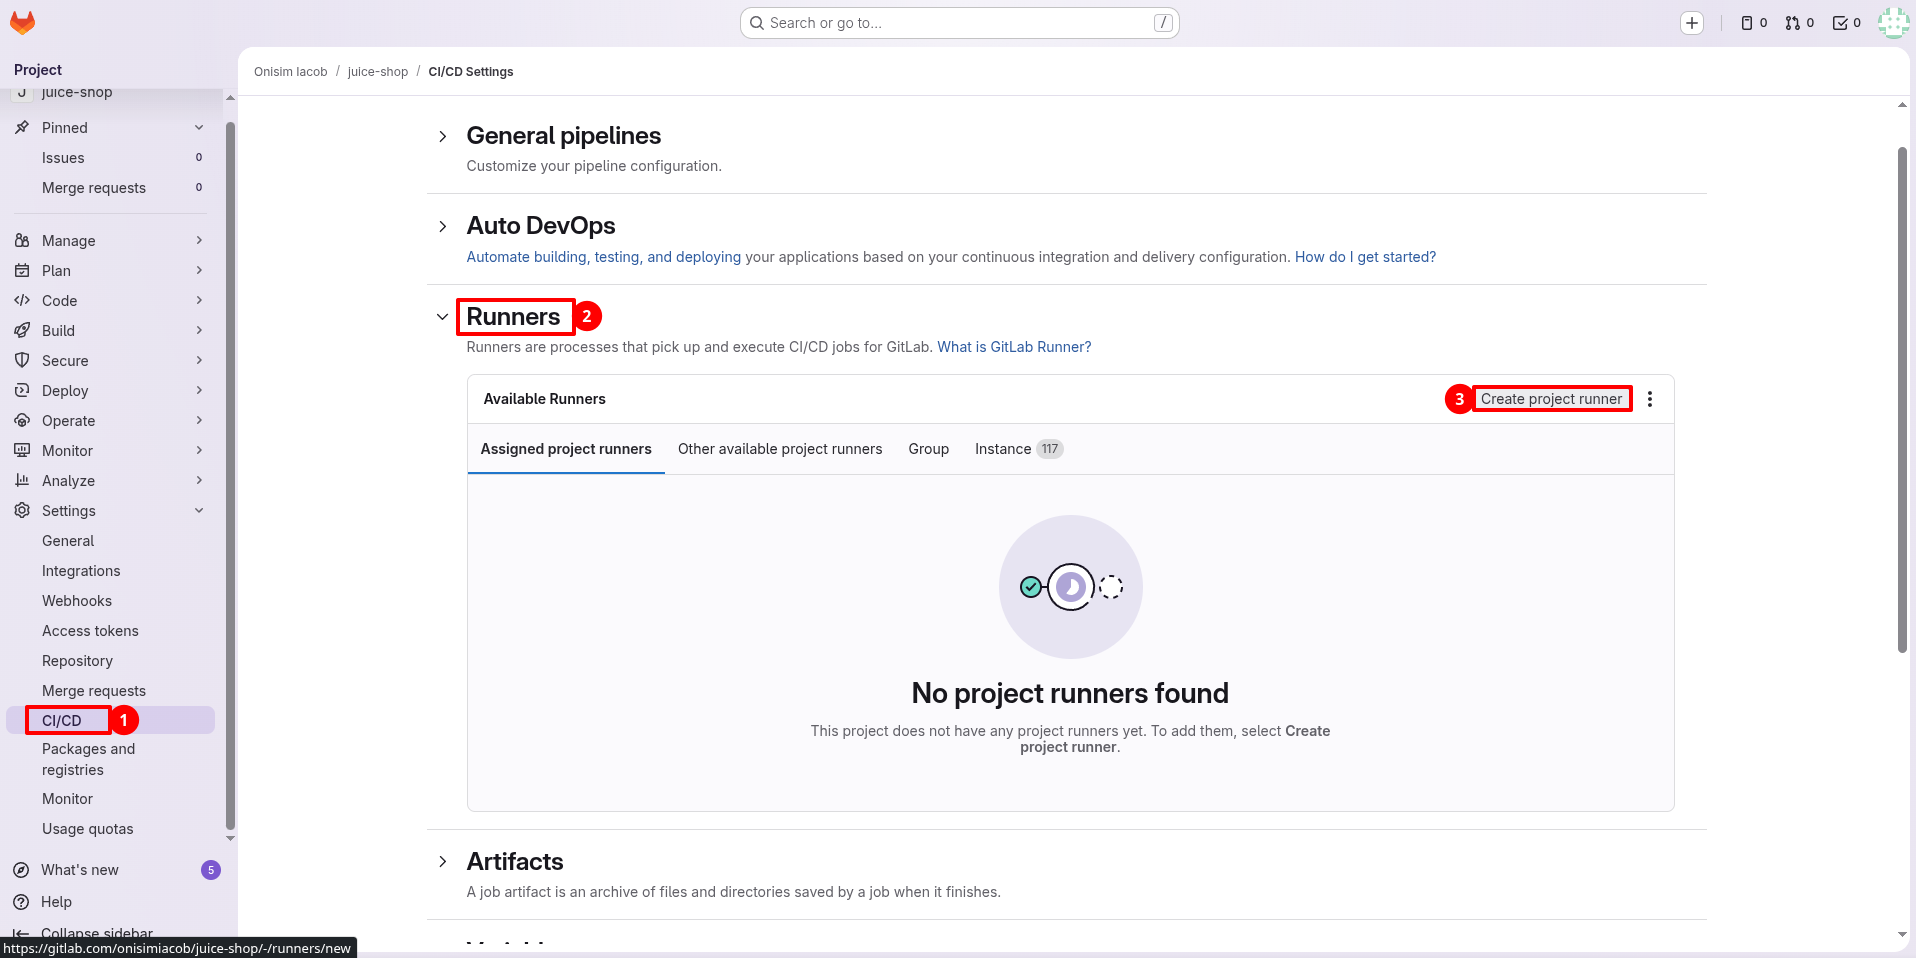Collapse the Runners section chevron

[443, 317]
